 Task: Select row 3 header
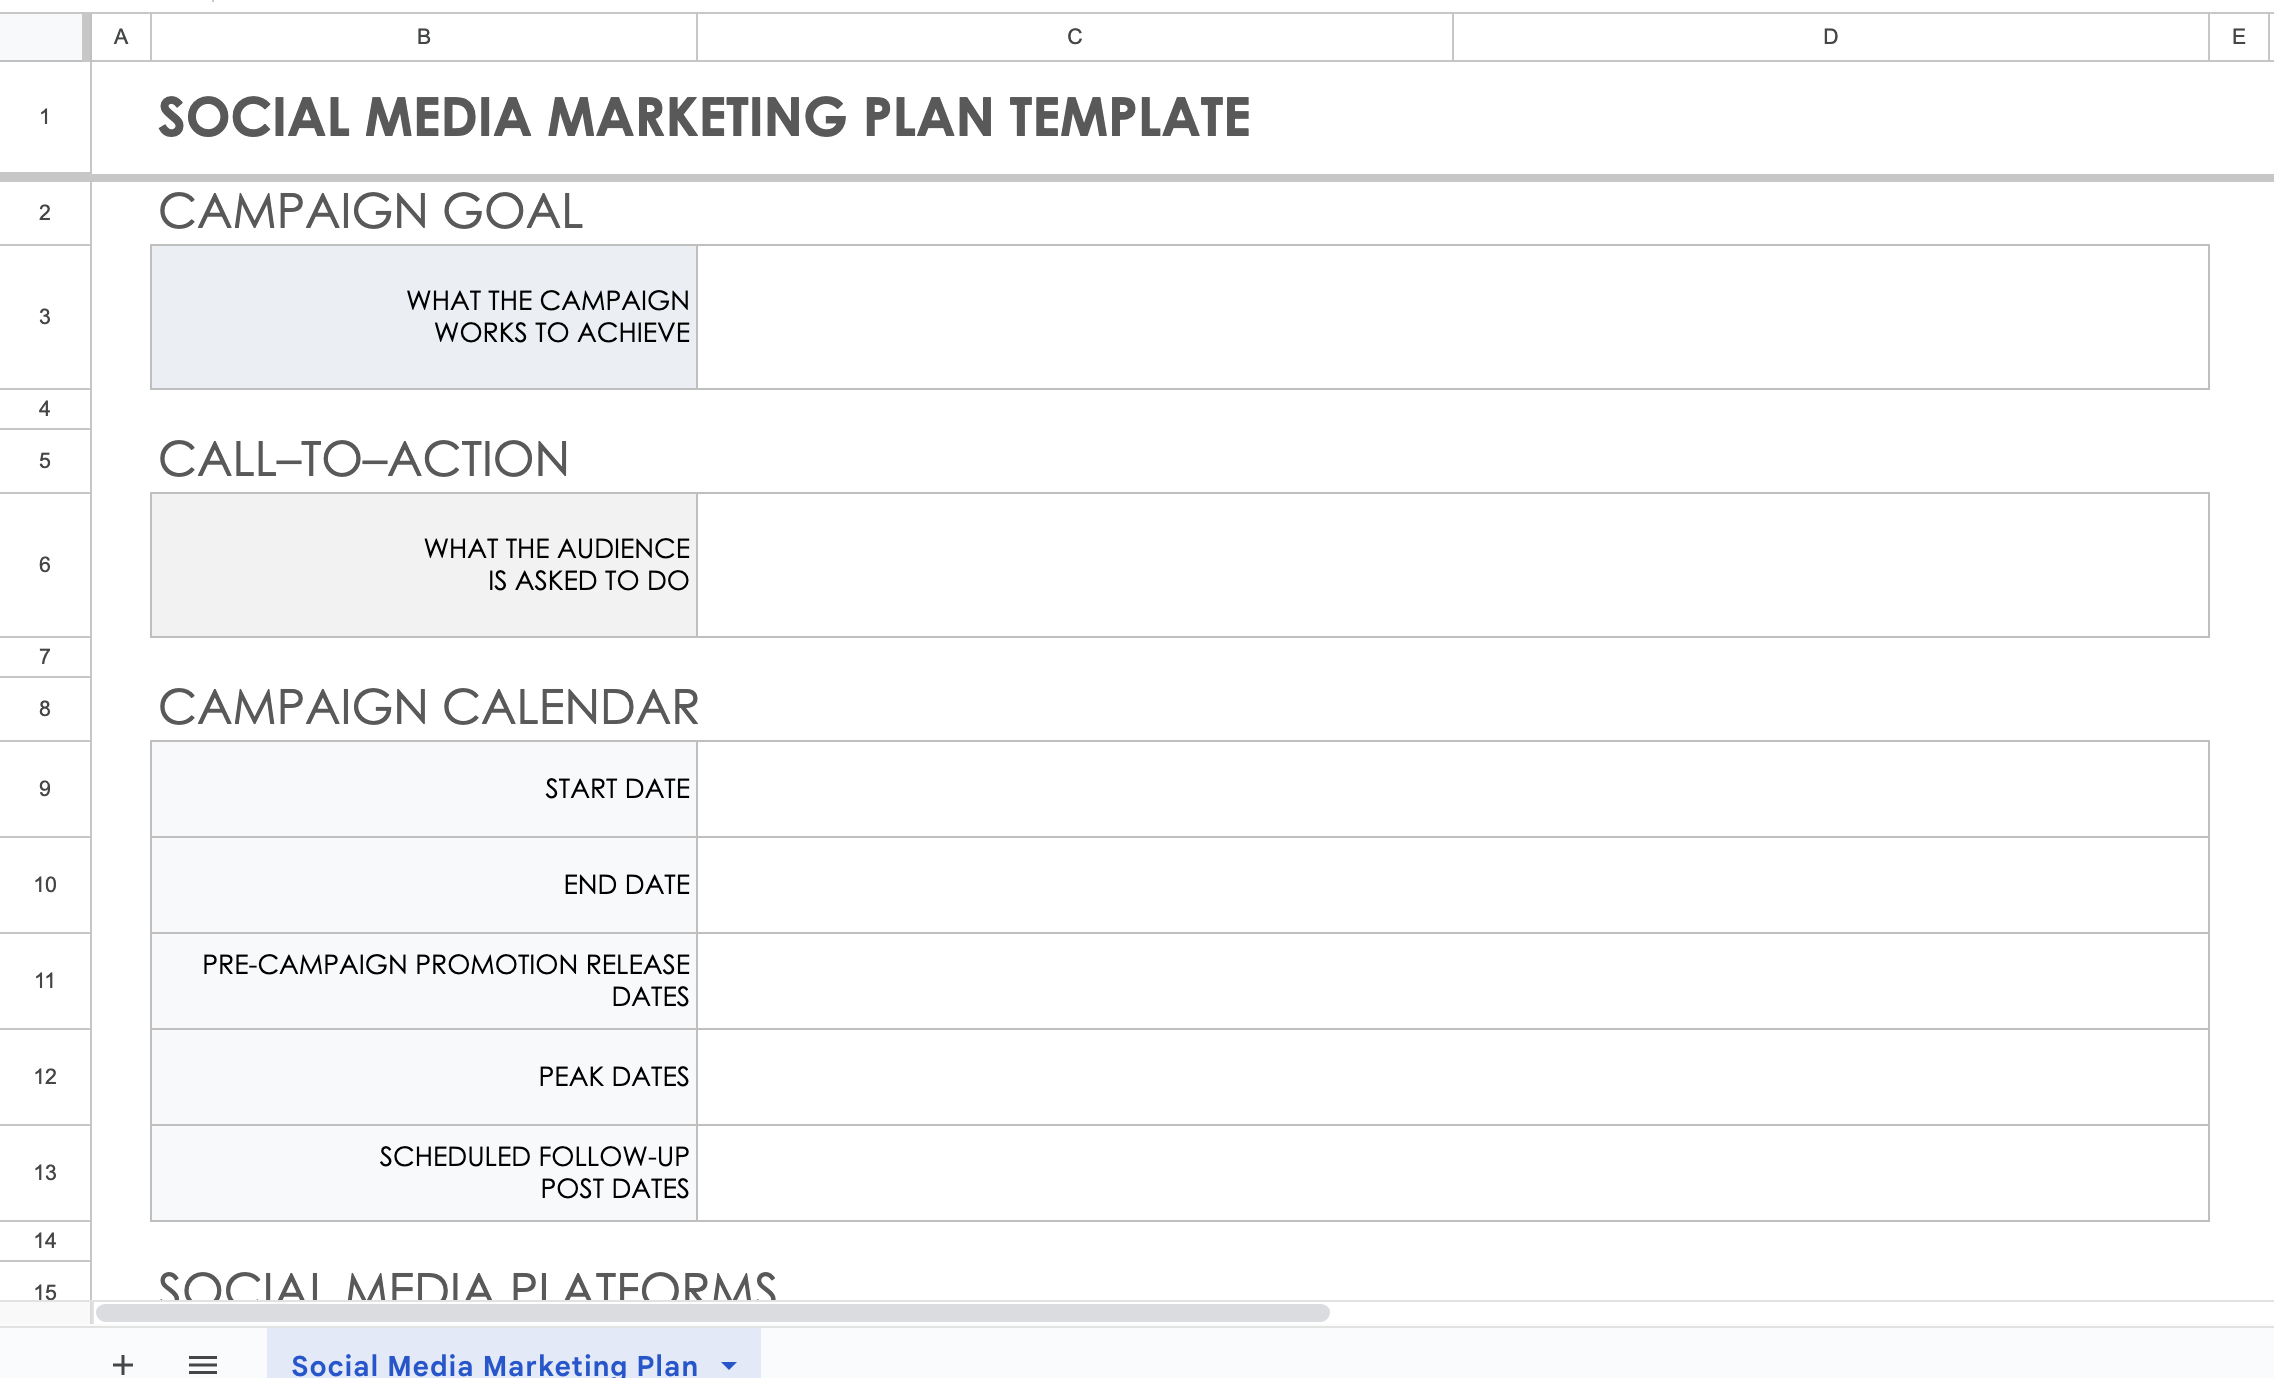coord(45,317)
